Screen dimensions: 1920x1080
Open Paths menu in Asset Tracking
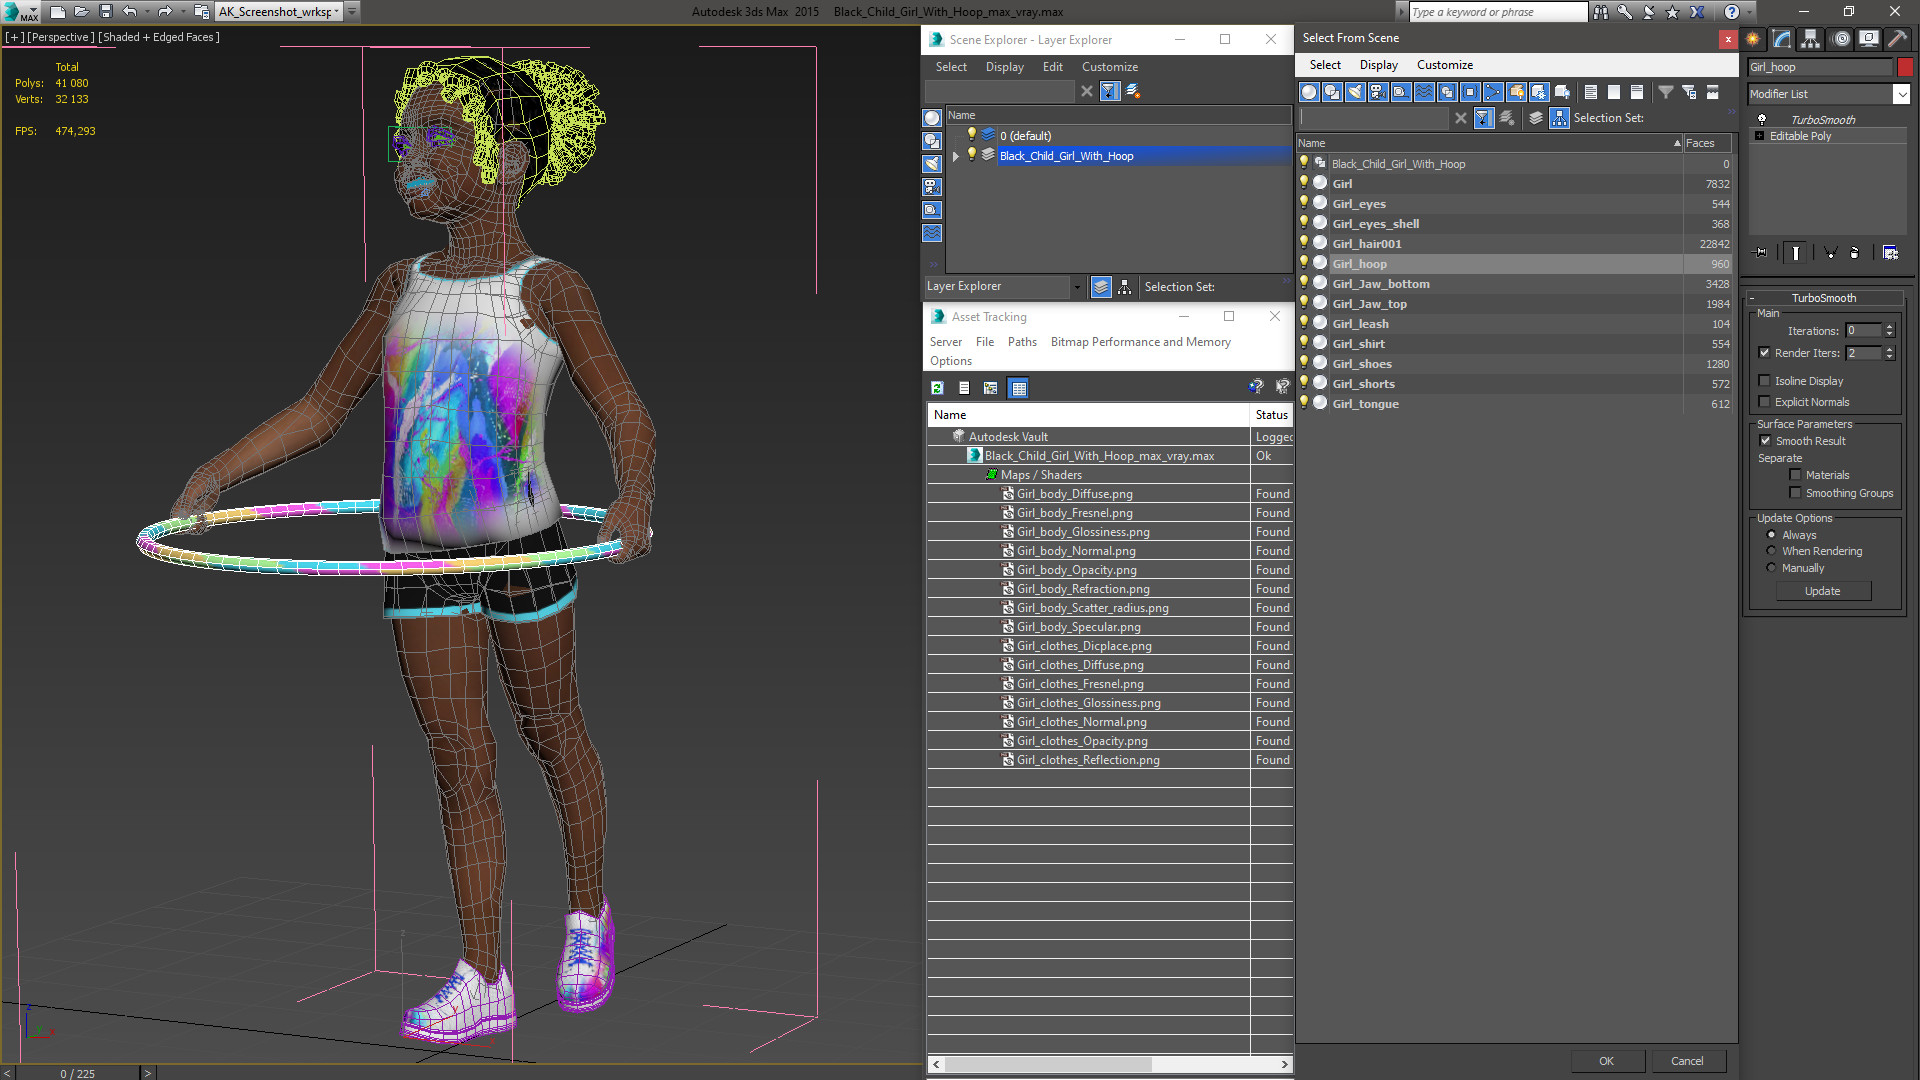[x=1022, y=342]
